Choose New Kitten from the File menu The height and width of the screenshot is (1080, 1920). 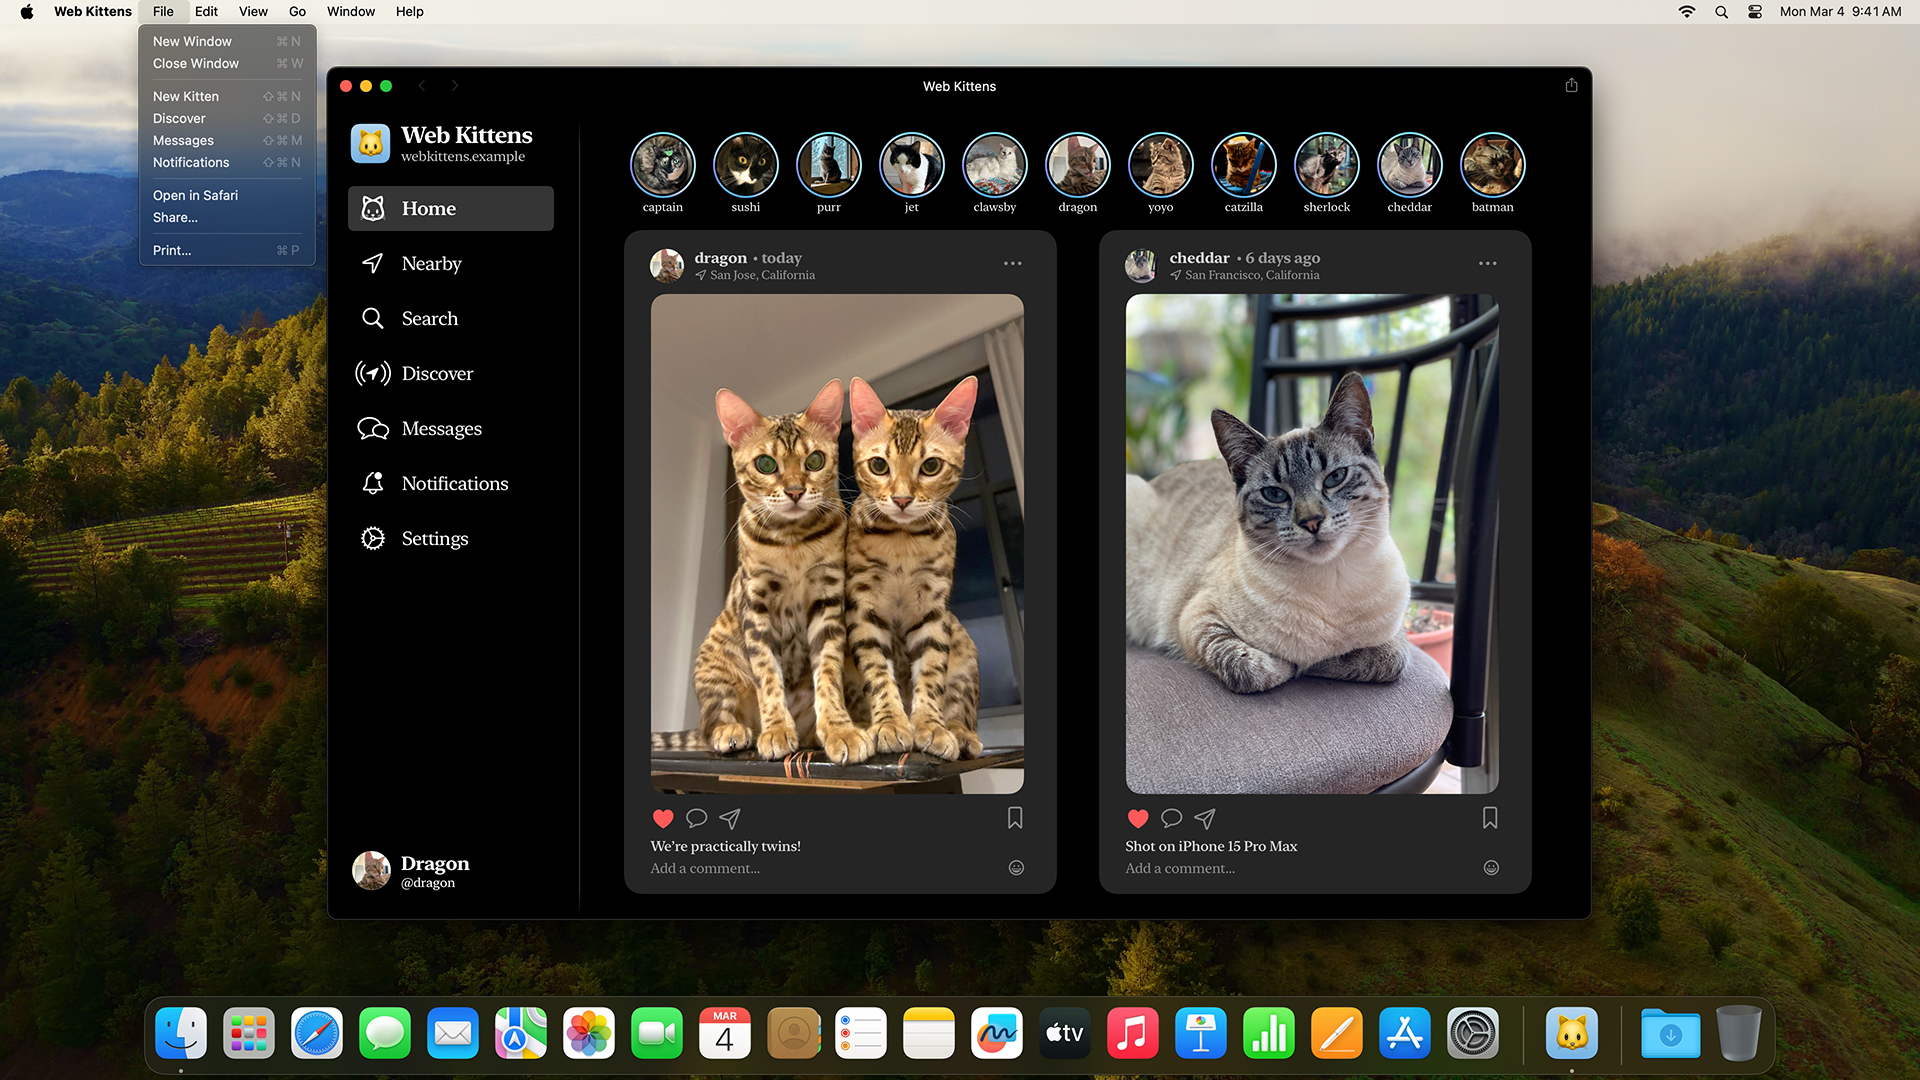click(x=186, y=96)
